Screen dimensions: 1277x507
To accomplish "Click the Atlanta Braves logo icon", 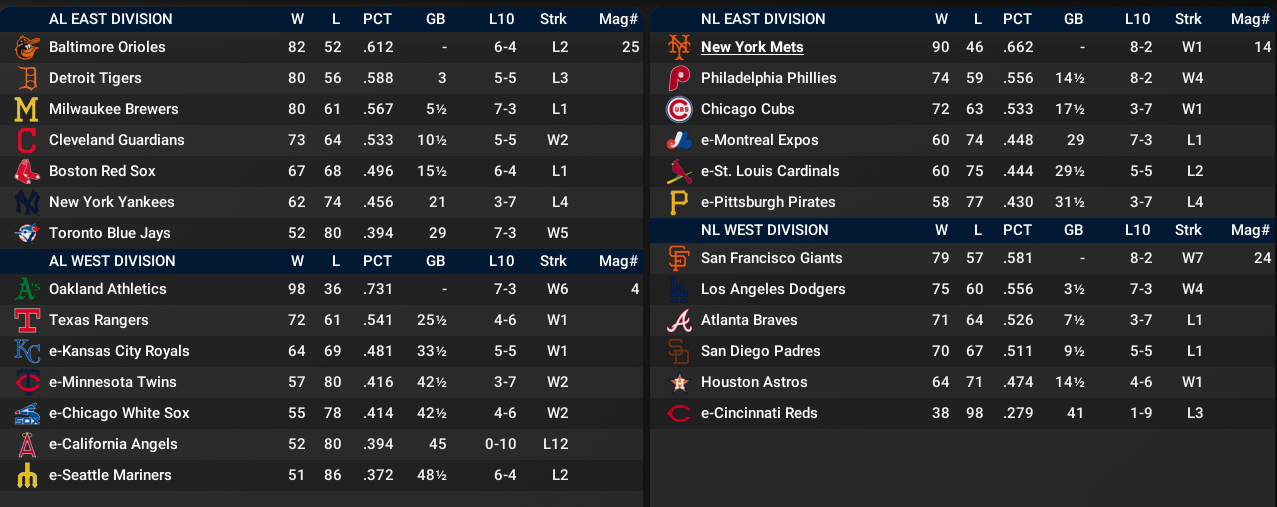I will pos(679,320).
